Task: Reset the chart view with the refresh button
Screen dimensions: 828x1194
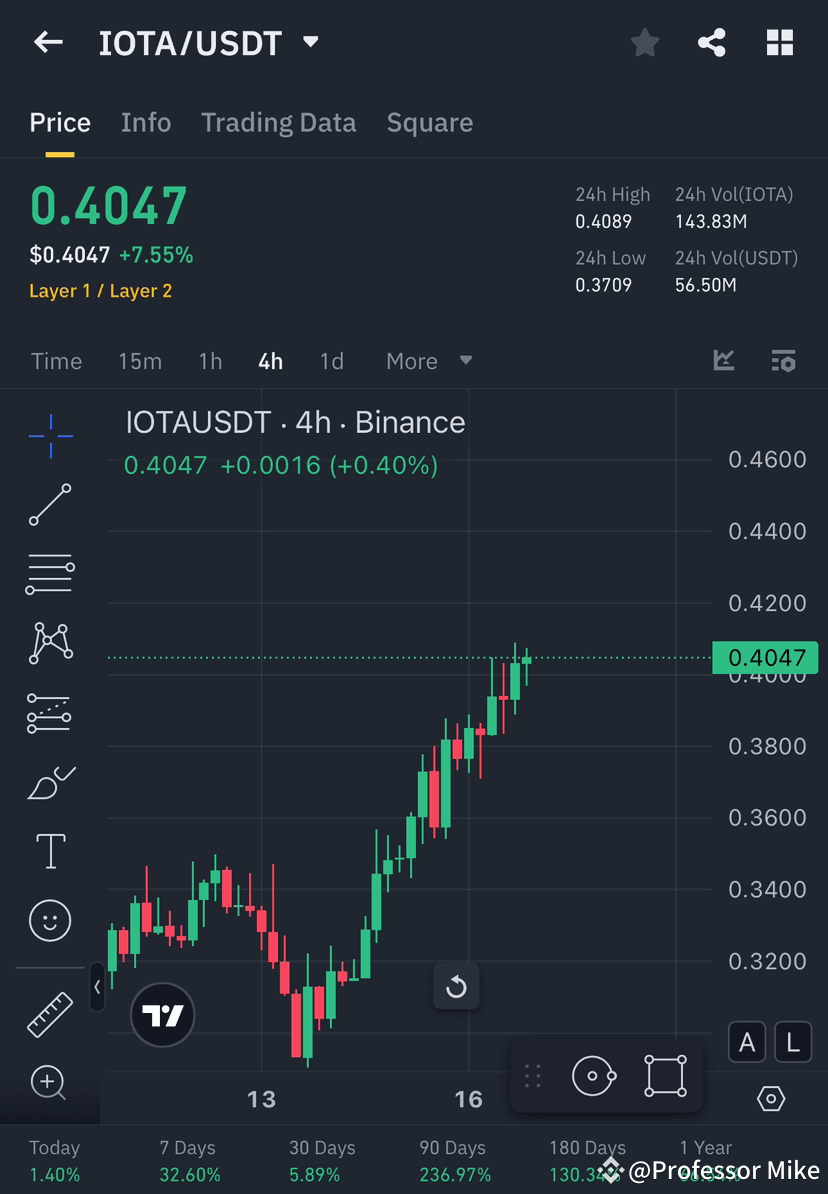Action: tap(456, 987)
